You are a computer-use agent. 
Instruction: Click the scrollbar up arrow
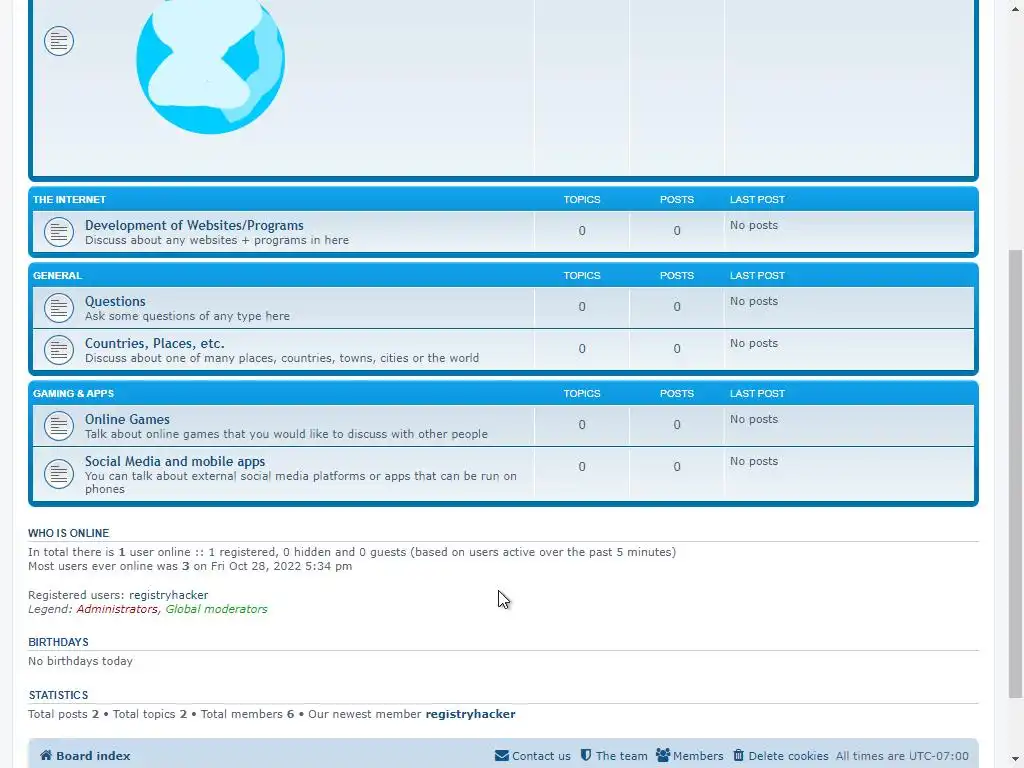coord(1015,9)
